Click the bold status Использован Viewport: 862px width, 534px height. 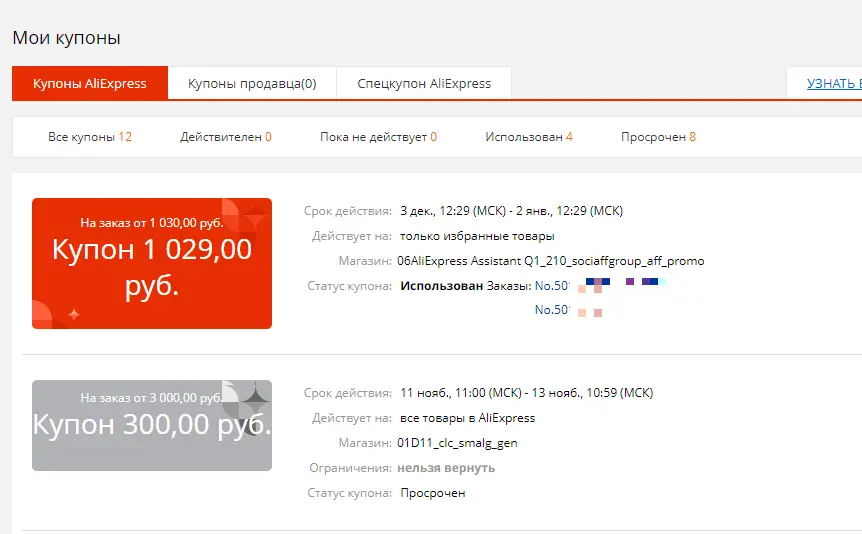click(x=441, y=286)
